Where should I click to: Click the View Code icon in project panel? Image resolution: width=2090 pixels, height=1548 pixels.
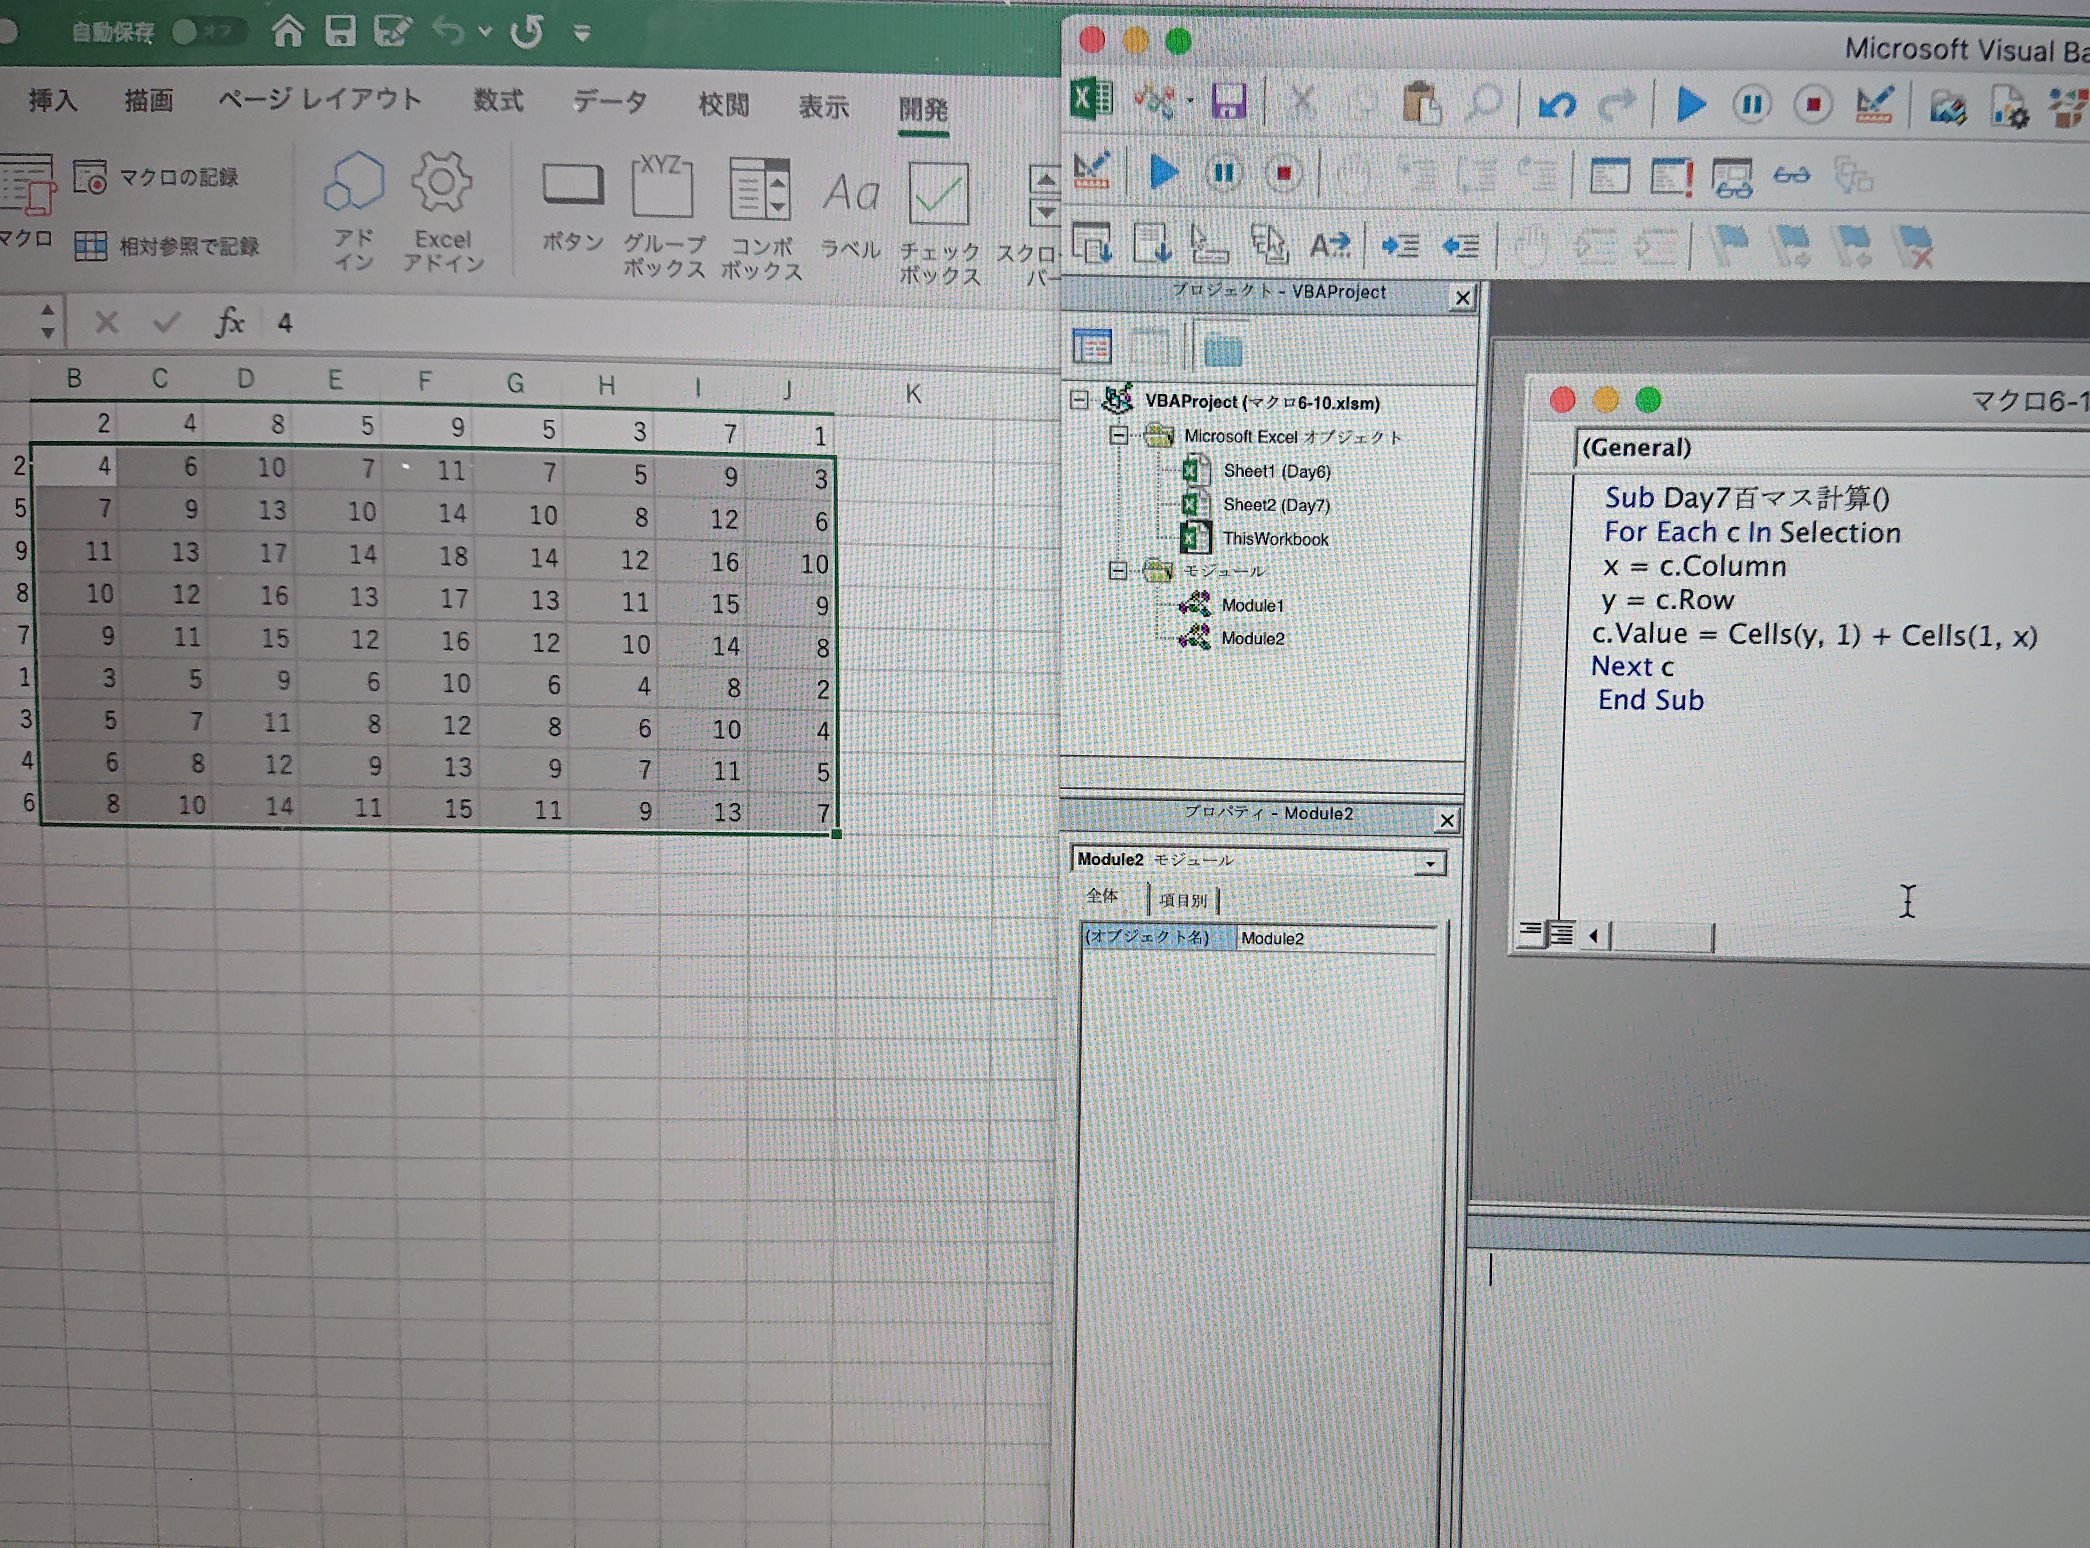pos(1091,347)
